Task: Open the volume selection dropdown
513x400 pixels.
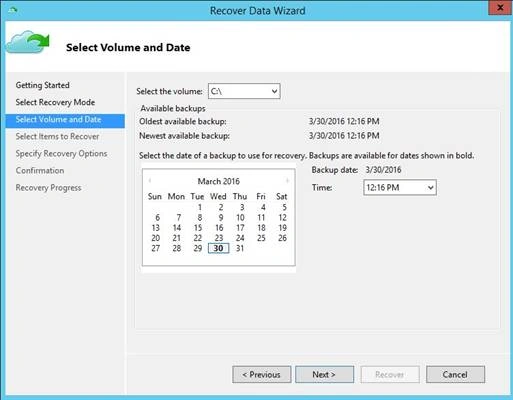Action: pyautogui.click(x=244, y=91)
